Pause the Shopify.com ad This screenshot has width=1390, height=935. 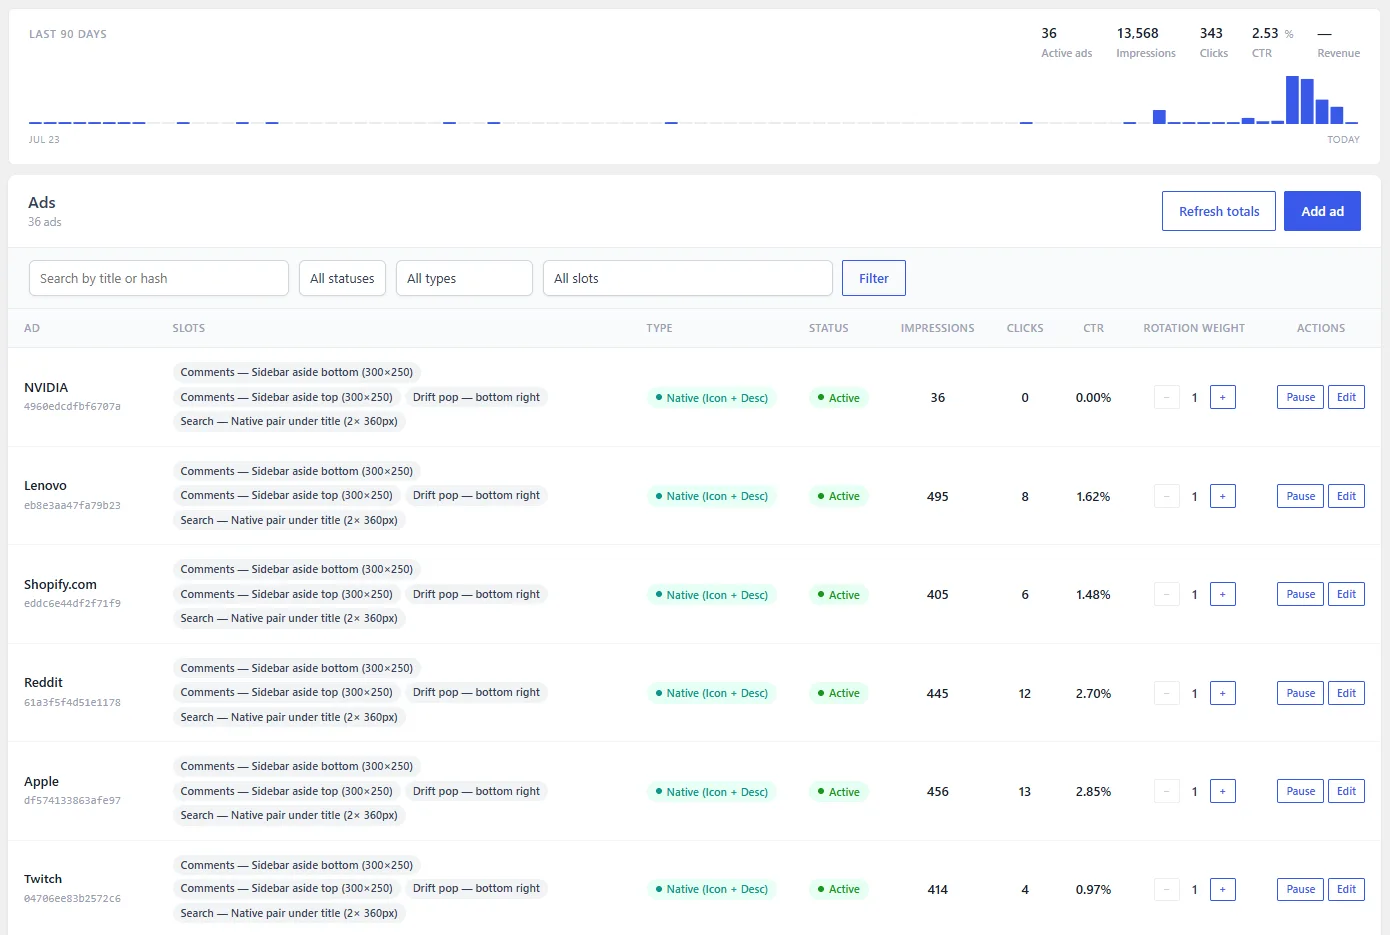1300,594
